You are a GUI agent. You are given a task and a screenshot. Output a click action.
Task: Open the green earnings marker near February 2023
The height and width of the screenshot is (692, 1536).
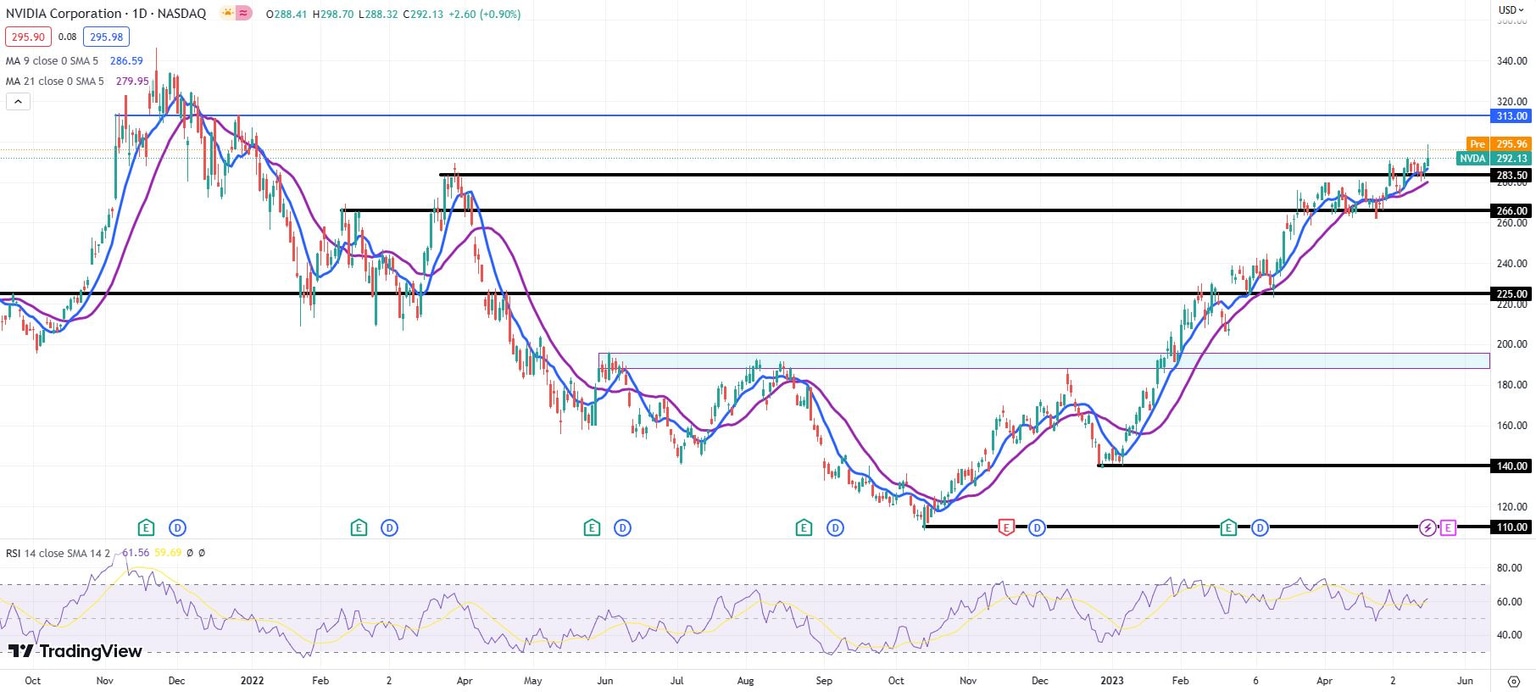[1229, 527]
